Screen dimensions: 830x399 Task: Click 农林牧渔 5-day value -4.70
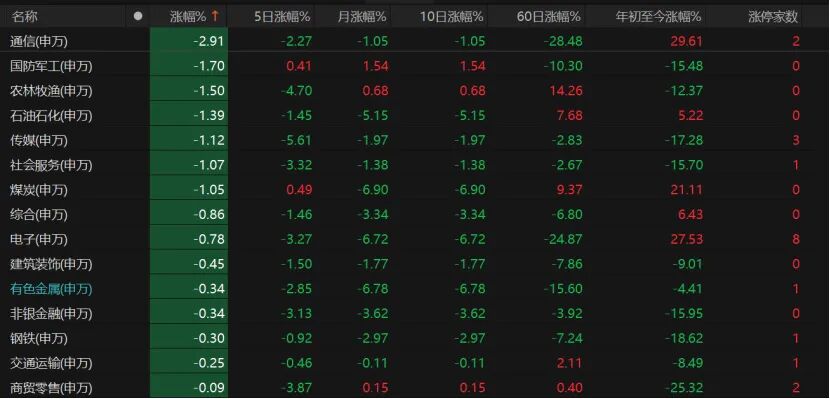(296, 91)
